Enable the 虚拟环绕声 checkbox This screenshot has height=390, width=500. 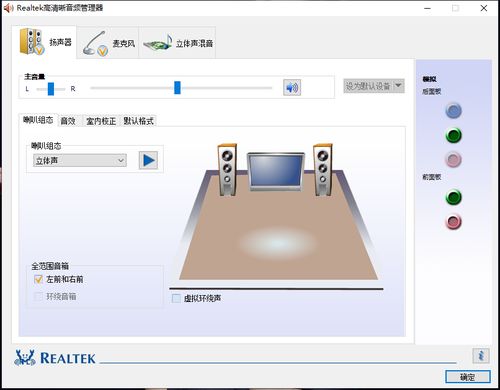point(176,298)
